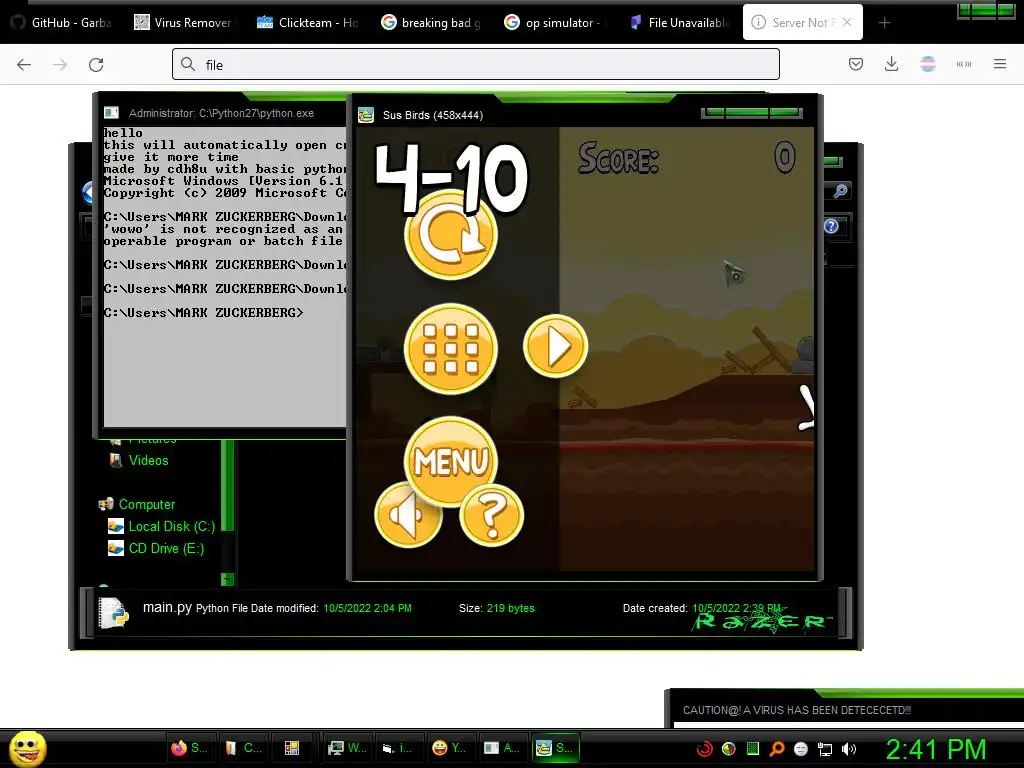Switch to the GitHub - Garba tab
1024x768 pixels.
[x=62, y=22]
